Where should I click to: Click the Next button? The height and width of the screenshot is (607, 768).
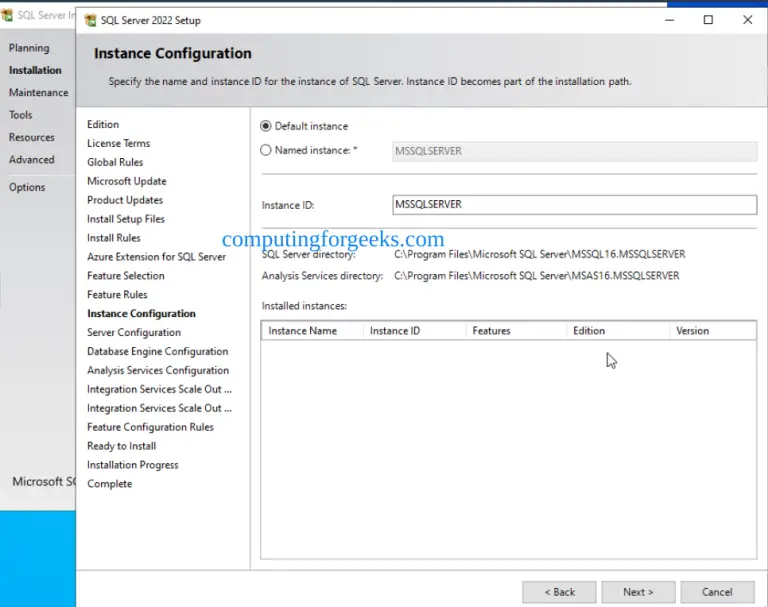click(638, 592)
